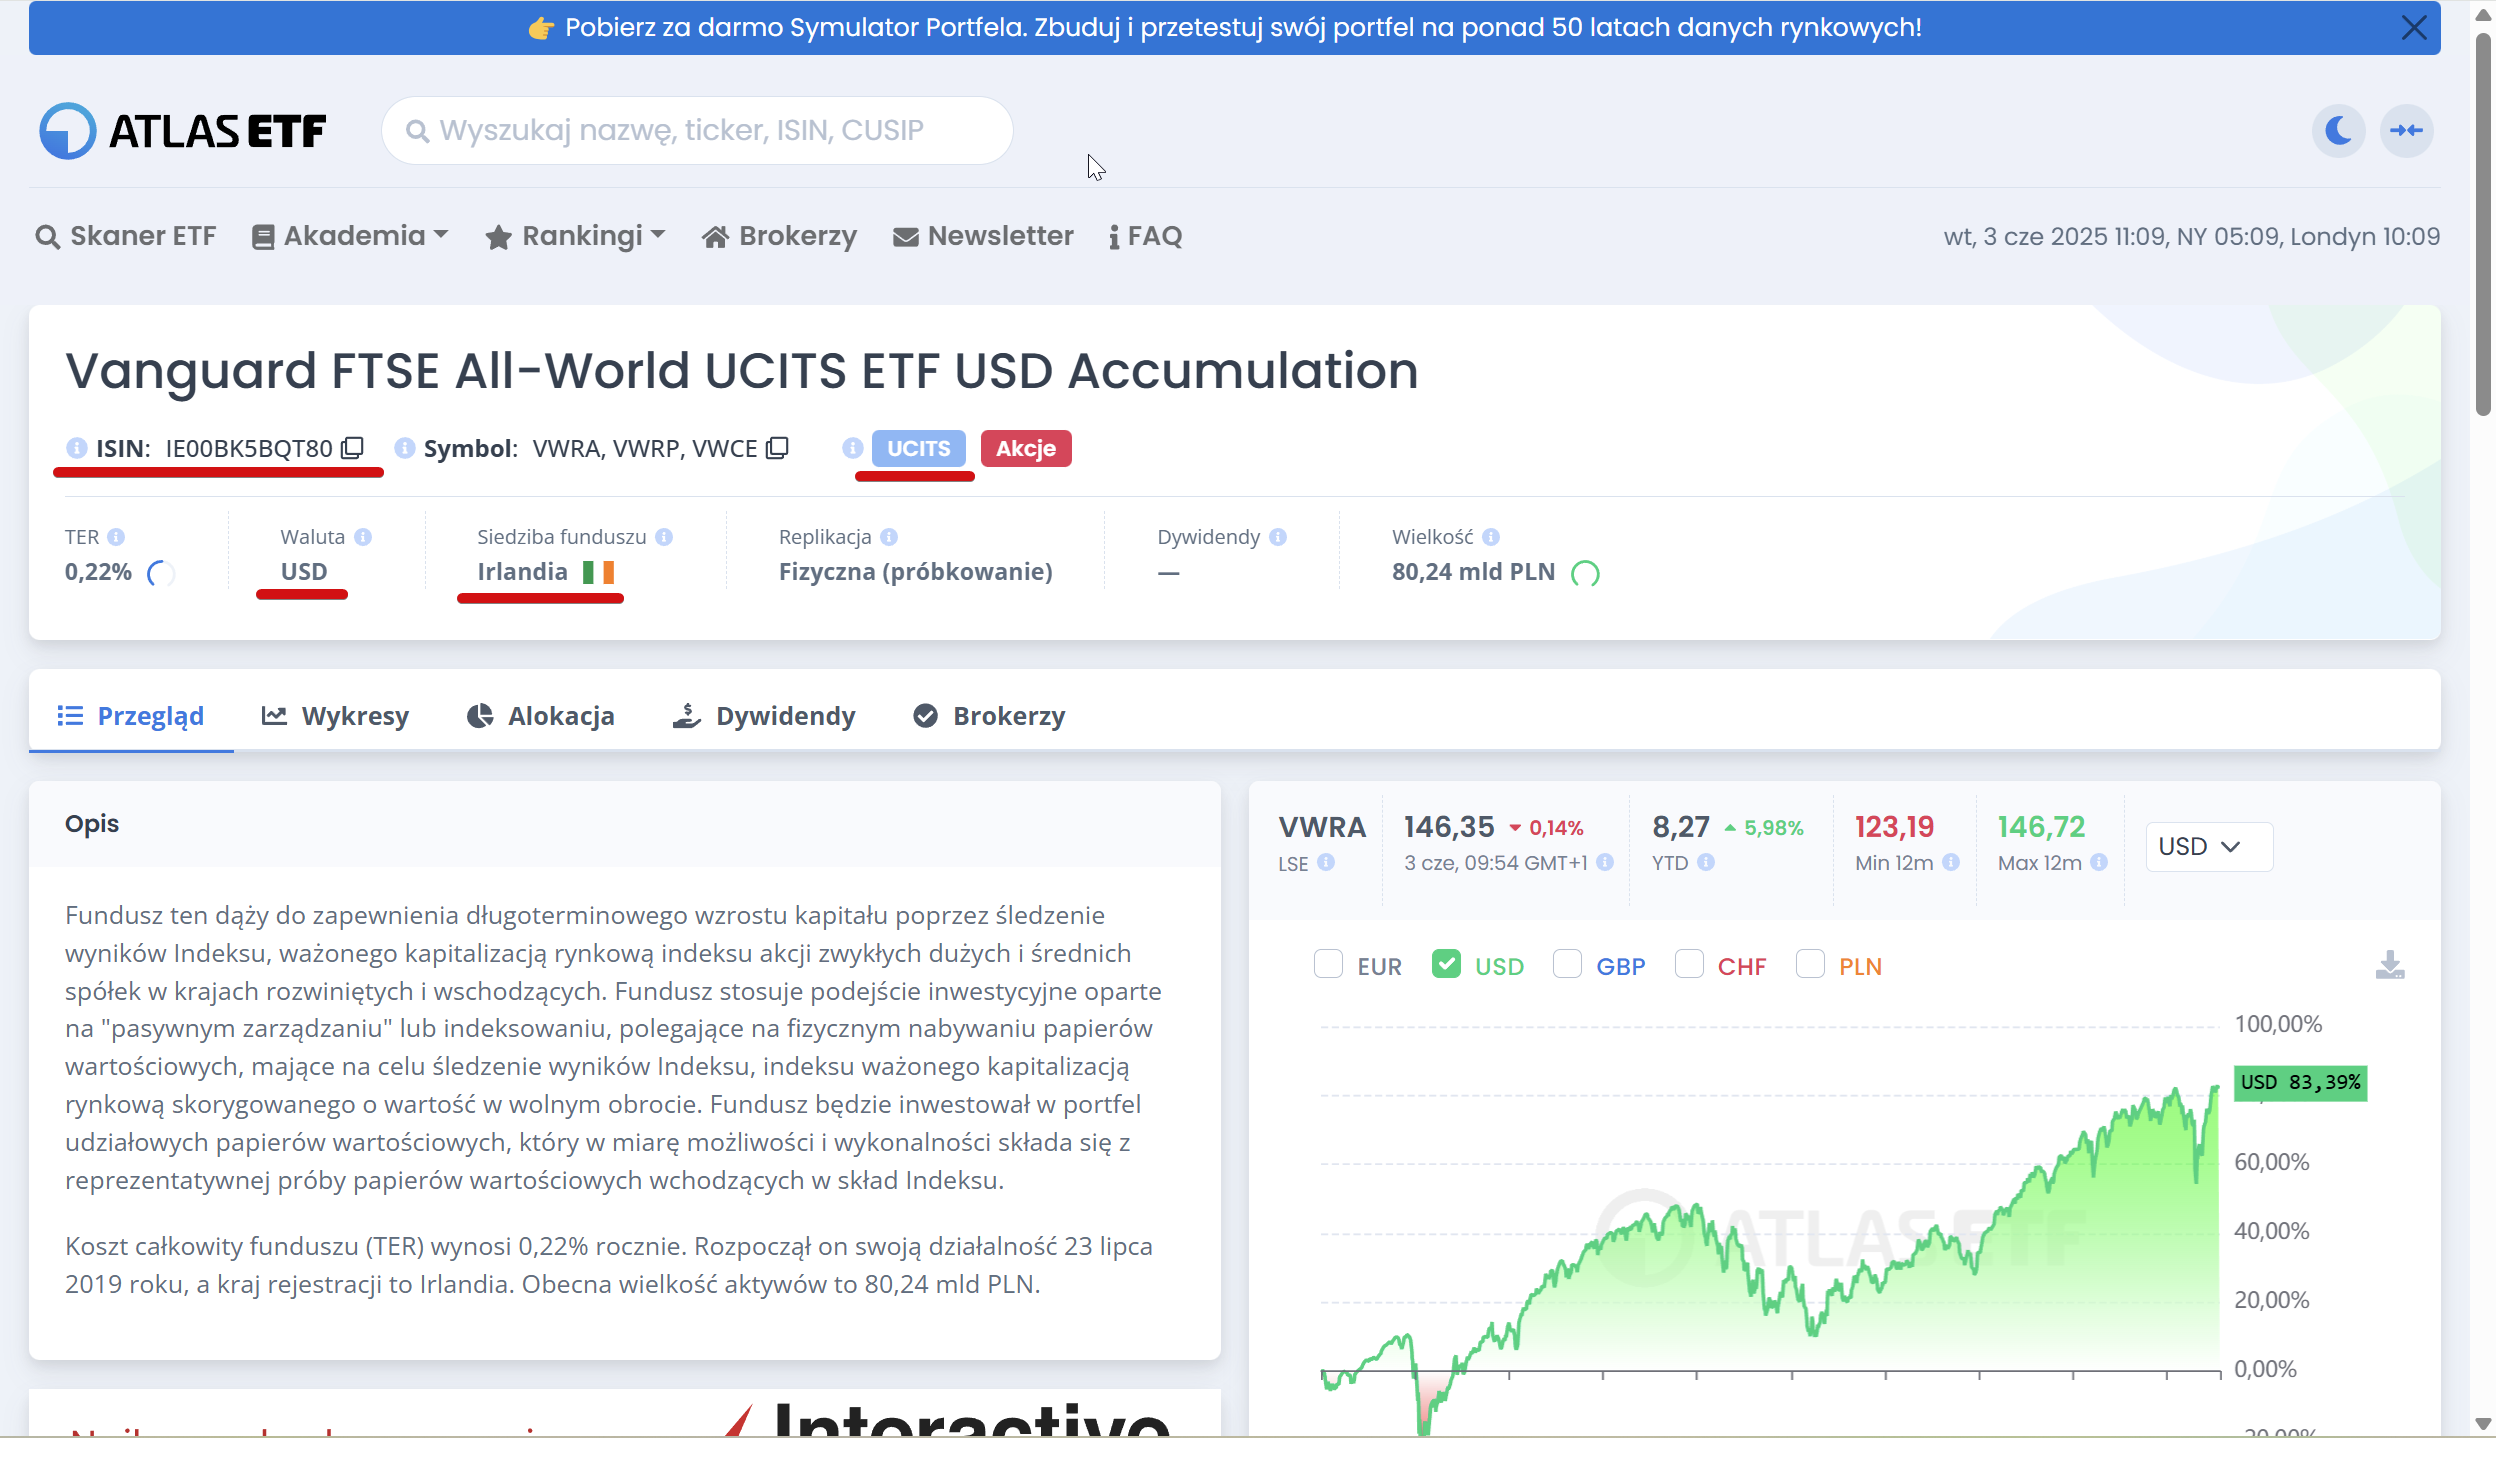Screen dimensions: 2496x1468
Task: Click the info icon beside Wielkość
Action: (1490, 537)
